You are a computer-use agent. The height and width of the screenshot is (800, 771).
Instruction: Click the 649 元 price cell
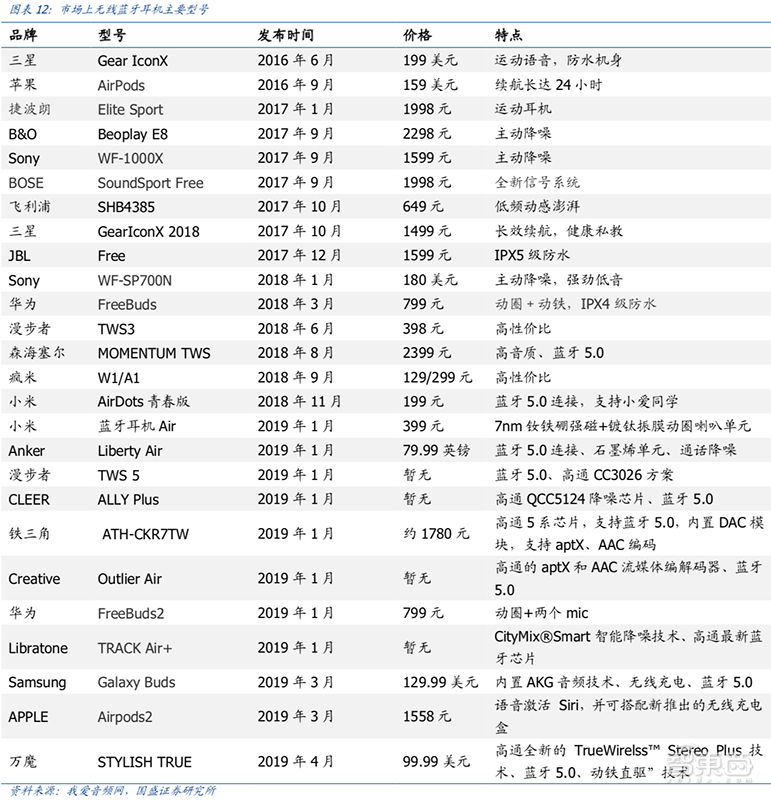click(x=423, y=207)
